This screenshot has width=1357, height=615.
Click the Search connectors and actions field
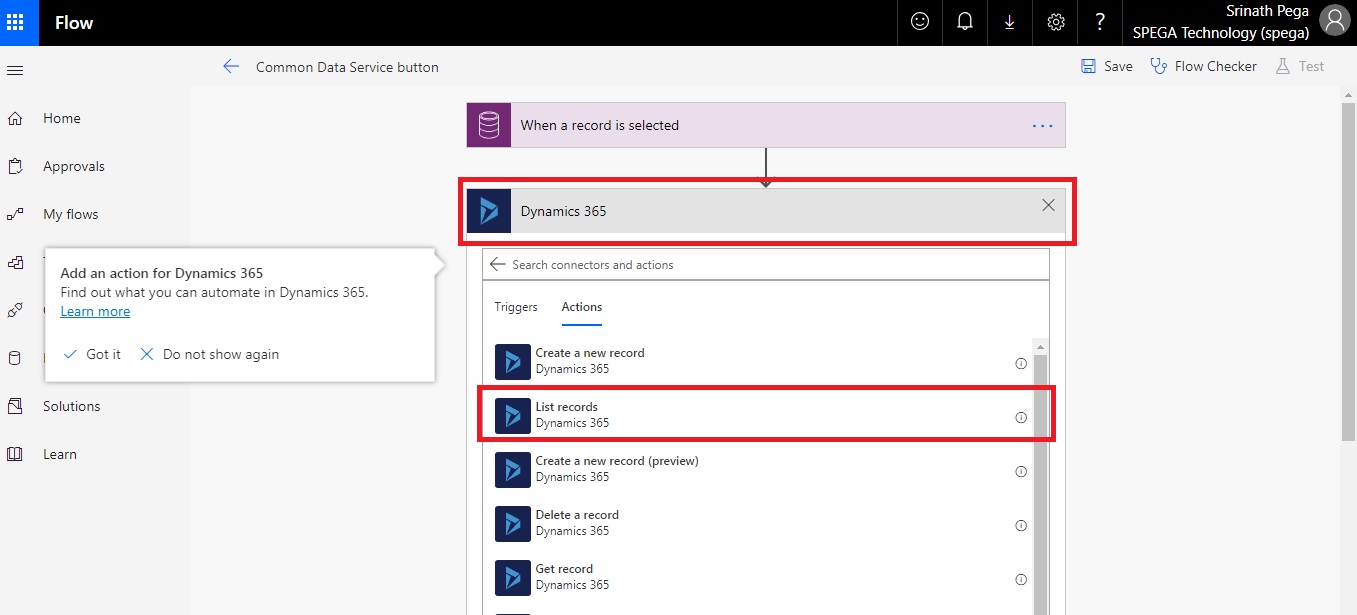pyautogui.click(x=770, y=265)
